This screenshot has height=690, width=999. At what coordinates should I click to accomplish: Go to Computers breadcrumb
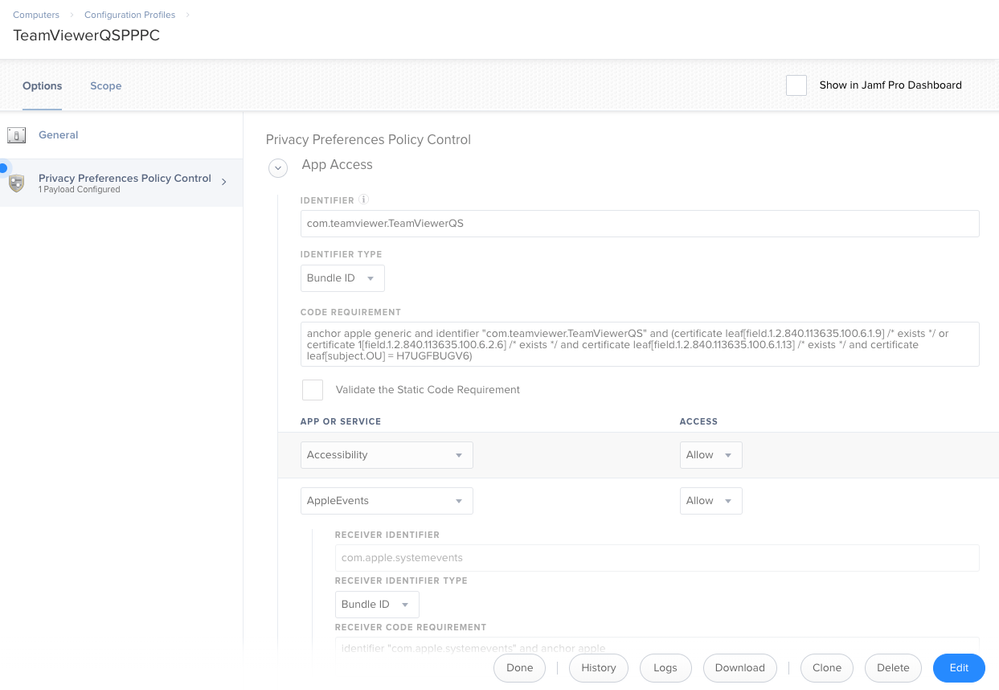click(x=36, y=15)
